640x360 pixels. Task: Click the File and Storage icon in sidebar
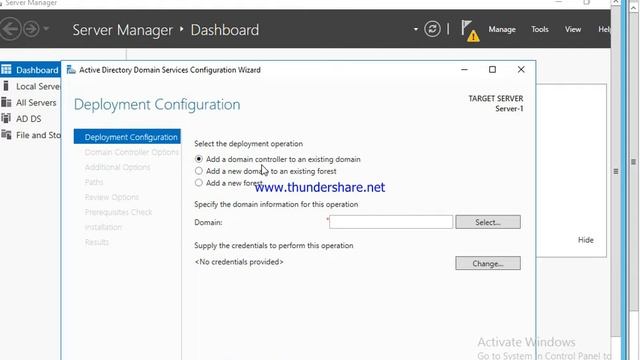click(x=6, y=134)
